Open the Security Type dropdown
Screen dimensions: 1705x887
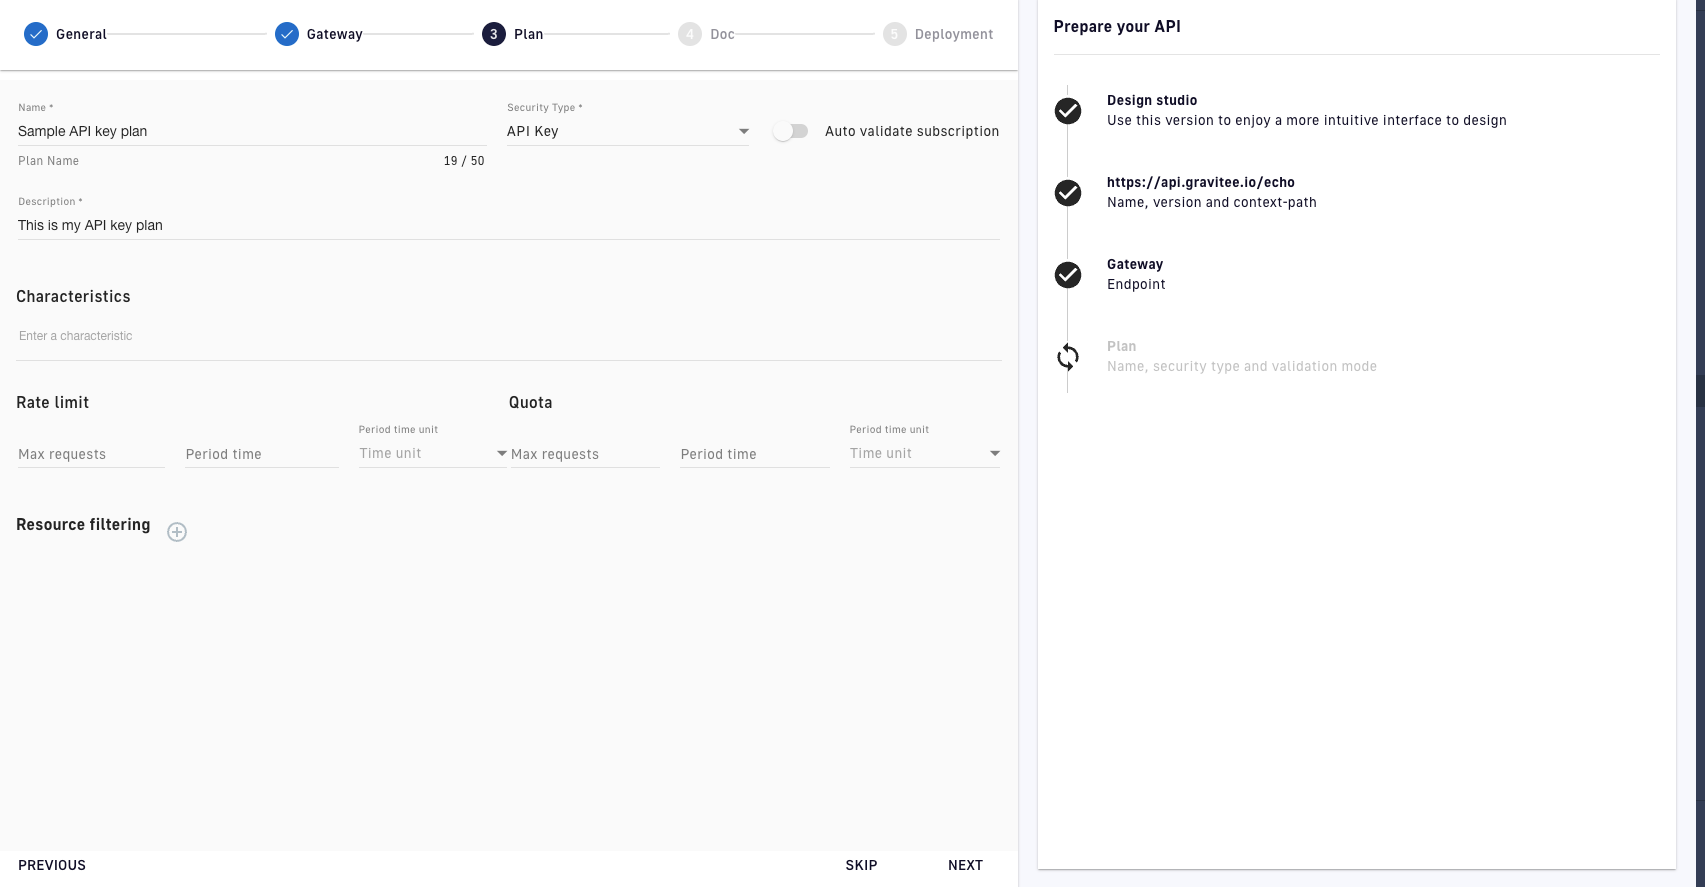(627, 131)
